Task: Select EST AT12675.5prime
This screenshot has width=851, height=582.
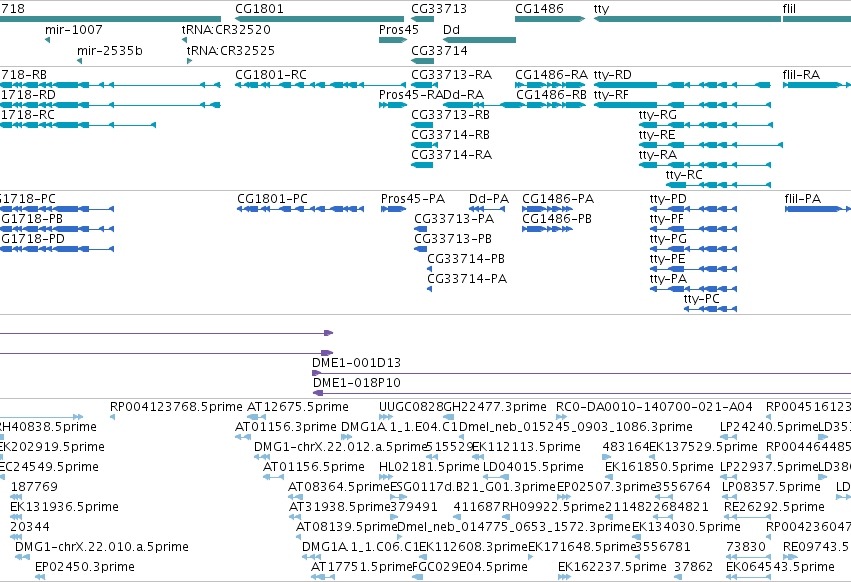Action: (x=256, y=417)
